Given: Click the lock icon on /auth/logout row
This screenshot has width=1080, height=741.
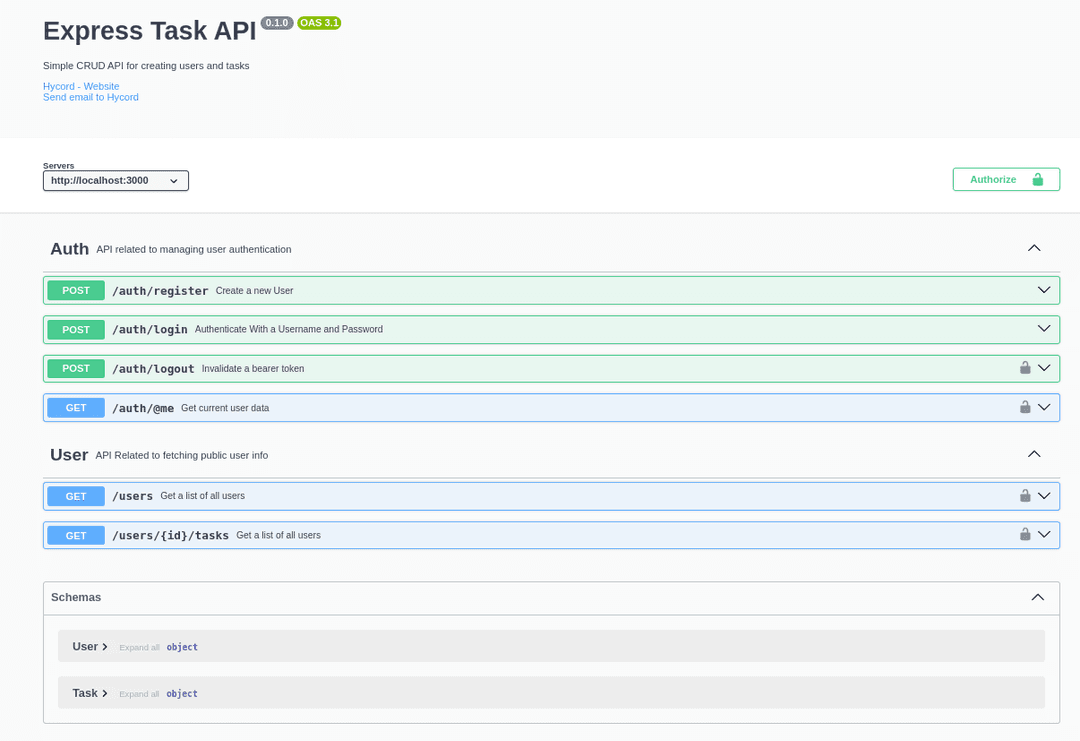Looking at the screenshot, I should tap(1025, 368).
